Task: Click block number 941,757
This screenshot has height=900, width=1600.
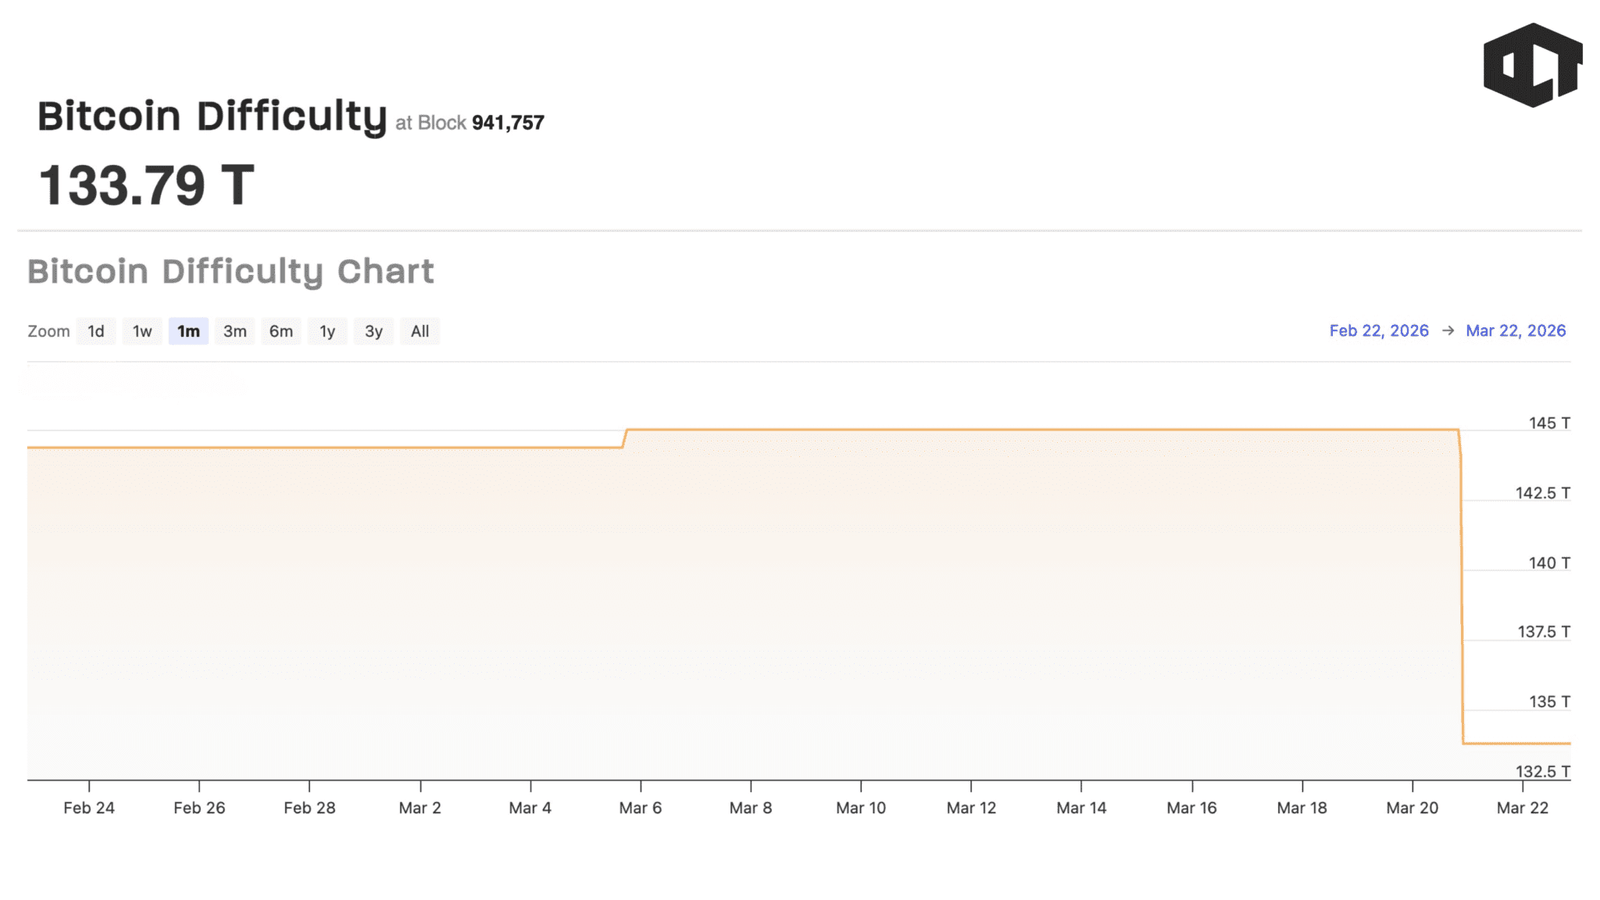Action: 508,123
